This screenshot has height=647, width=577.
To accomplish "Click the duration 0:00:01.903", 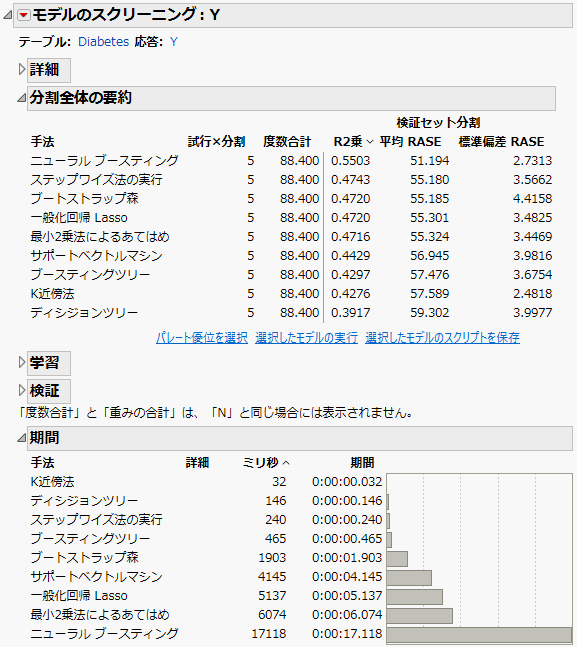I will tap(347, 557).
